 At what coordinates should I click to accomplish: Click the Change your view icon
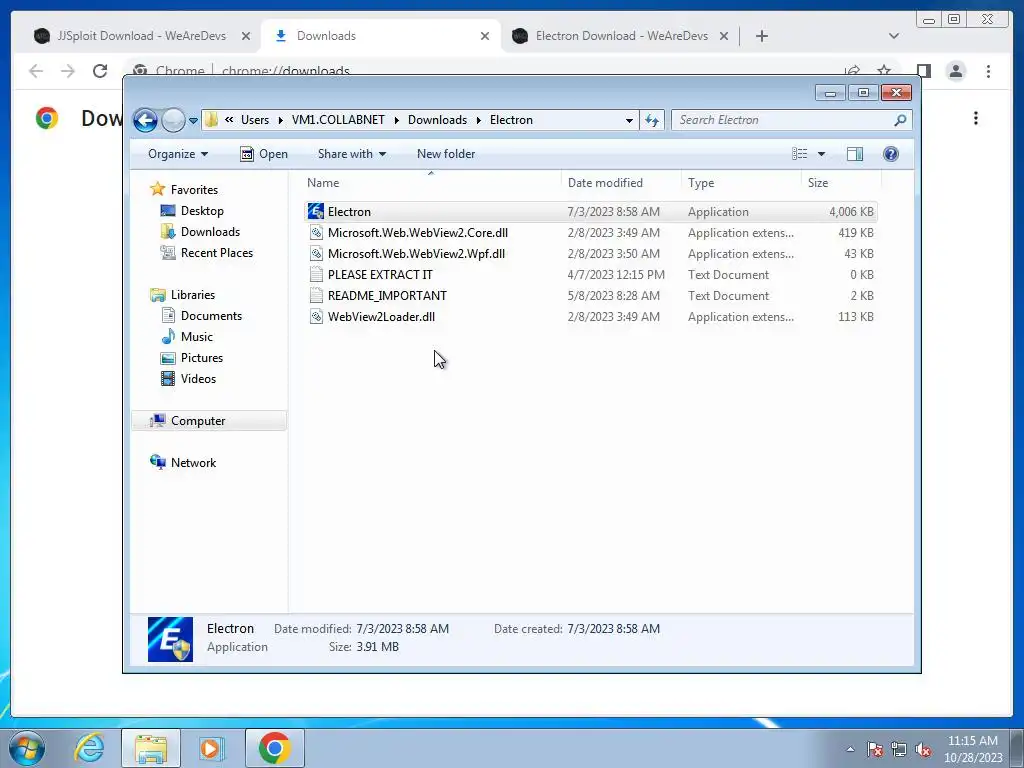click(x=800, y=154)
